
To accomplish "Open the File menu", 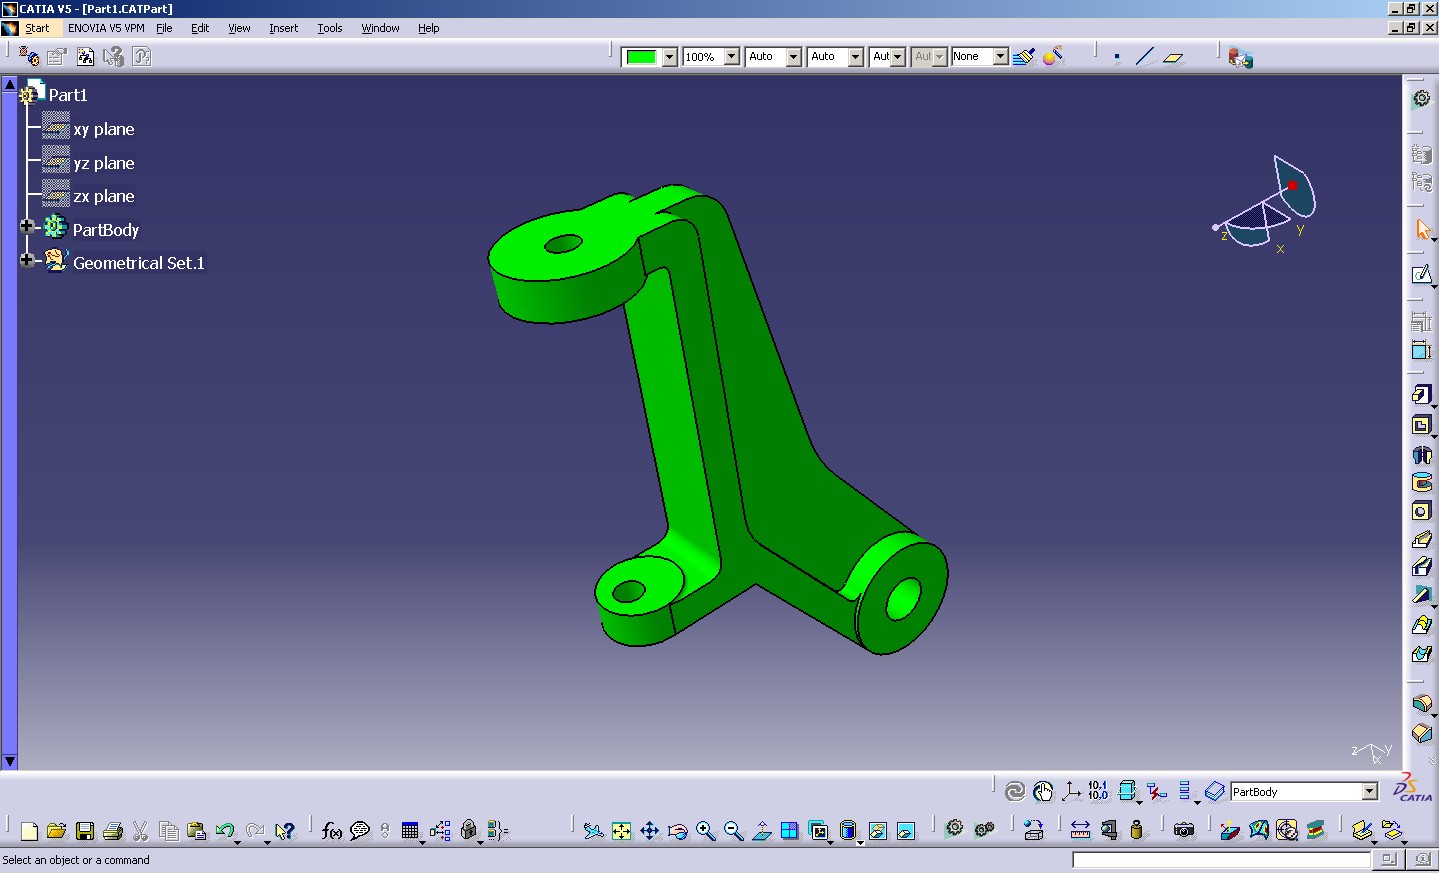I will click(x=164, y=28).
